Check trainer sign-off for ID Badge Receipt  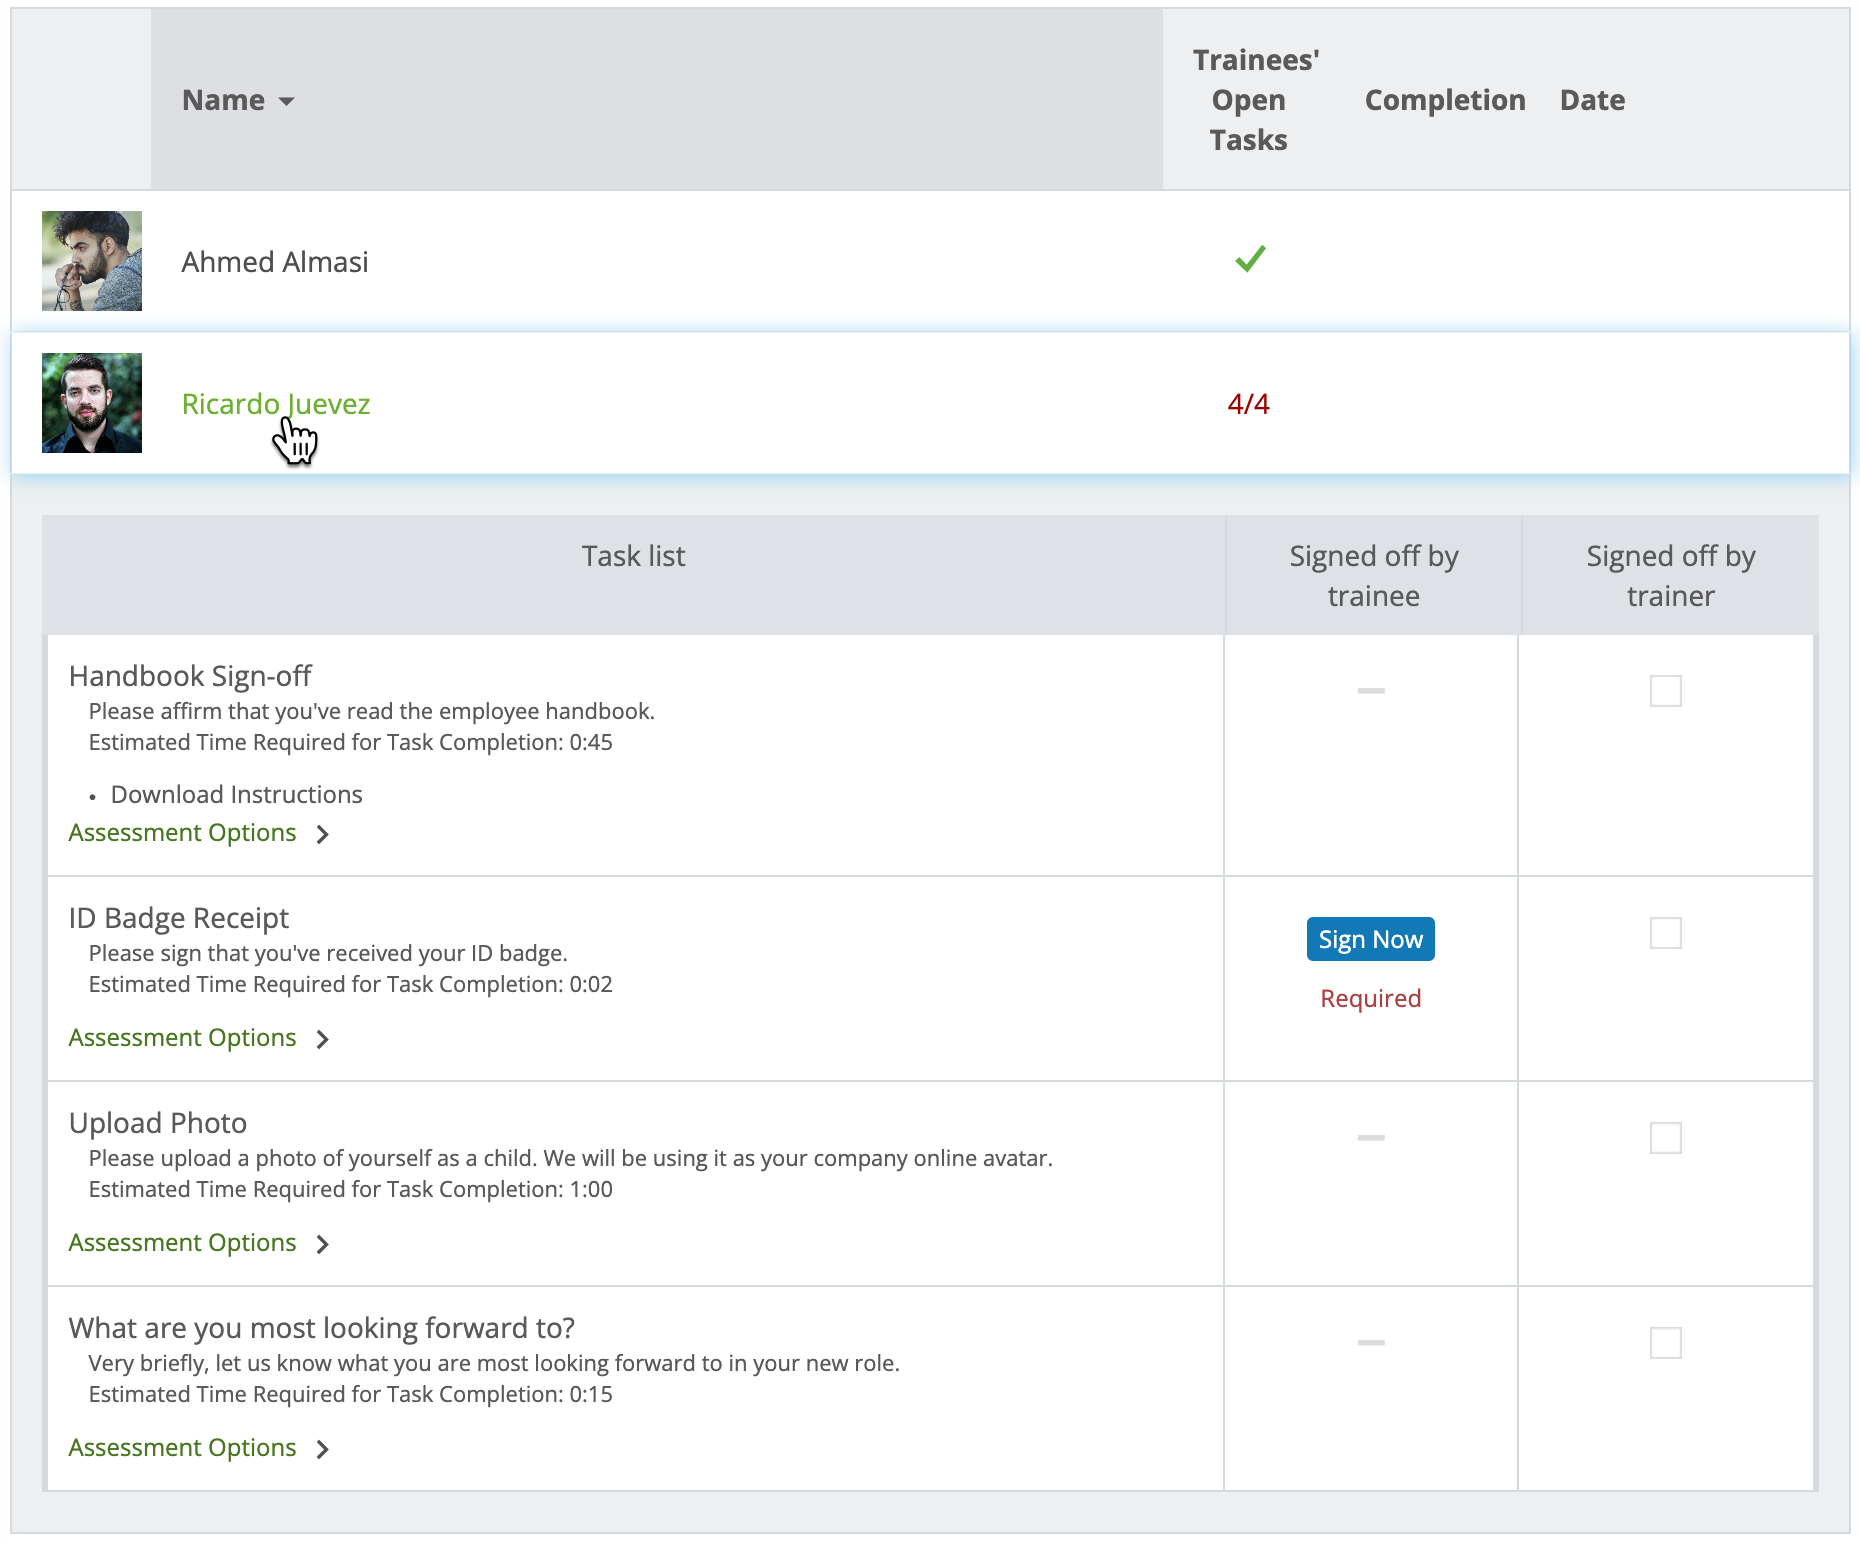1666,932
